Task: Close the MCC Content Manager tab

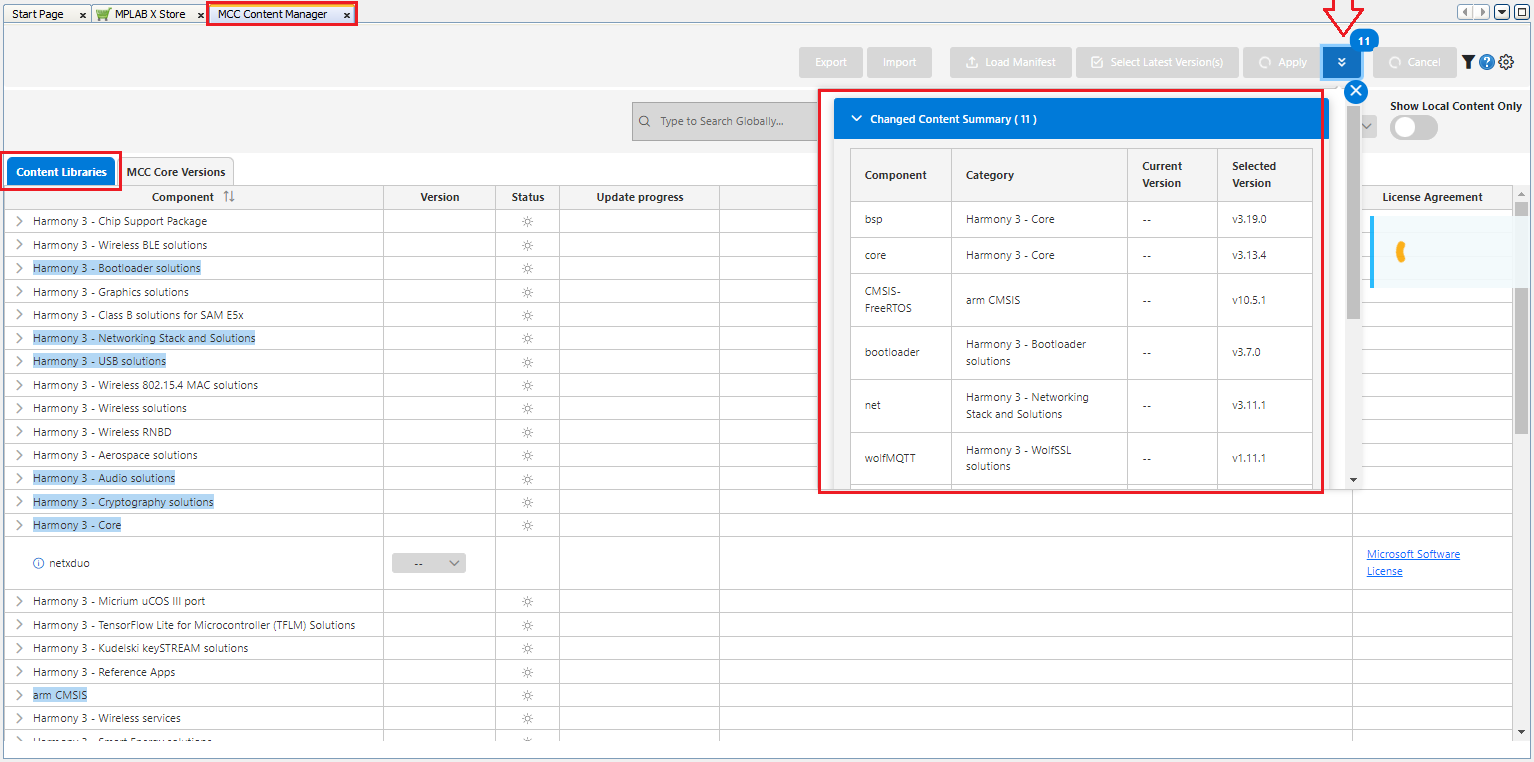Action: (347, 15)
